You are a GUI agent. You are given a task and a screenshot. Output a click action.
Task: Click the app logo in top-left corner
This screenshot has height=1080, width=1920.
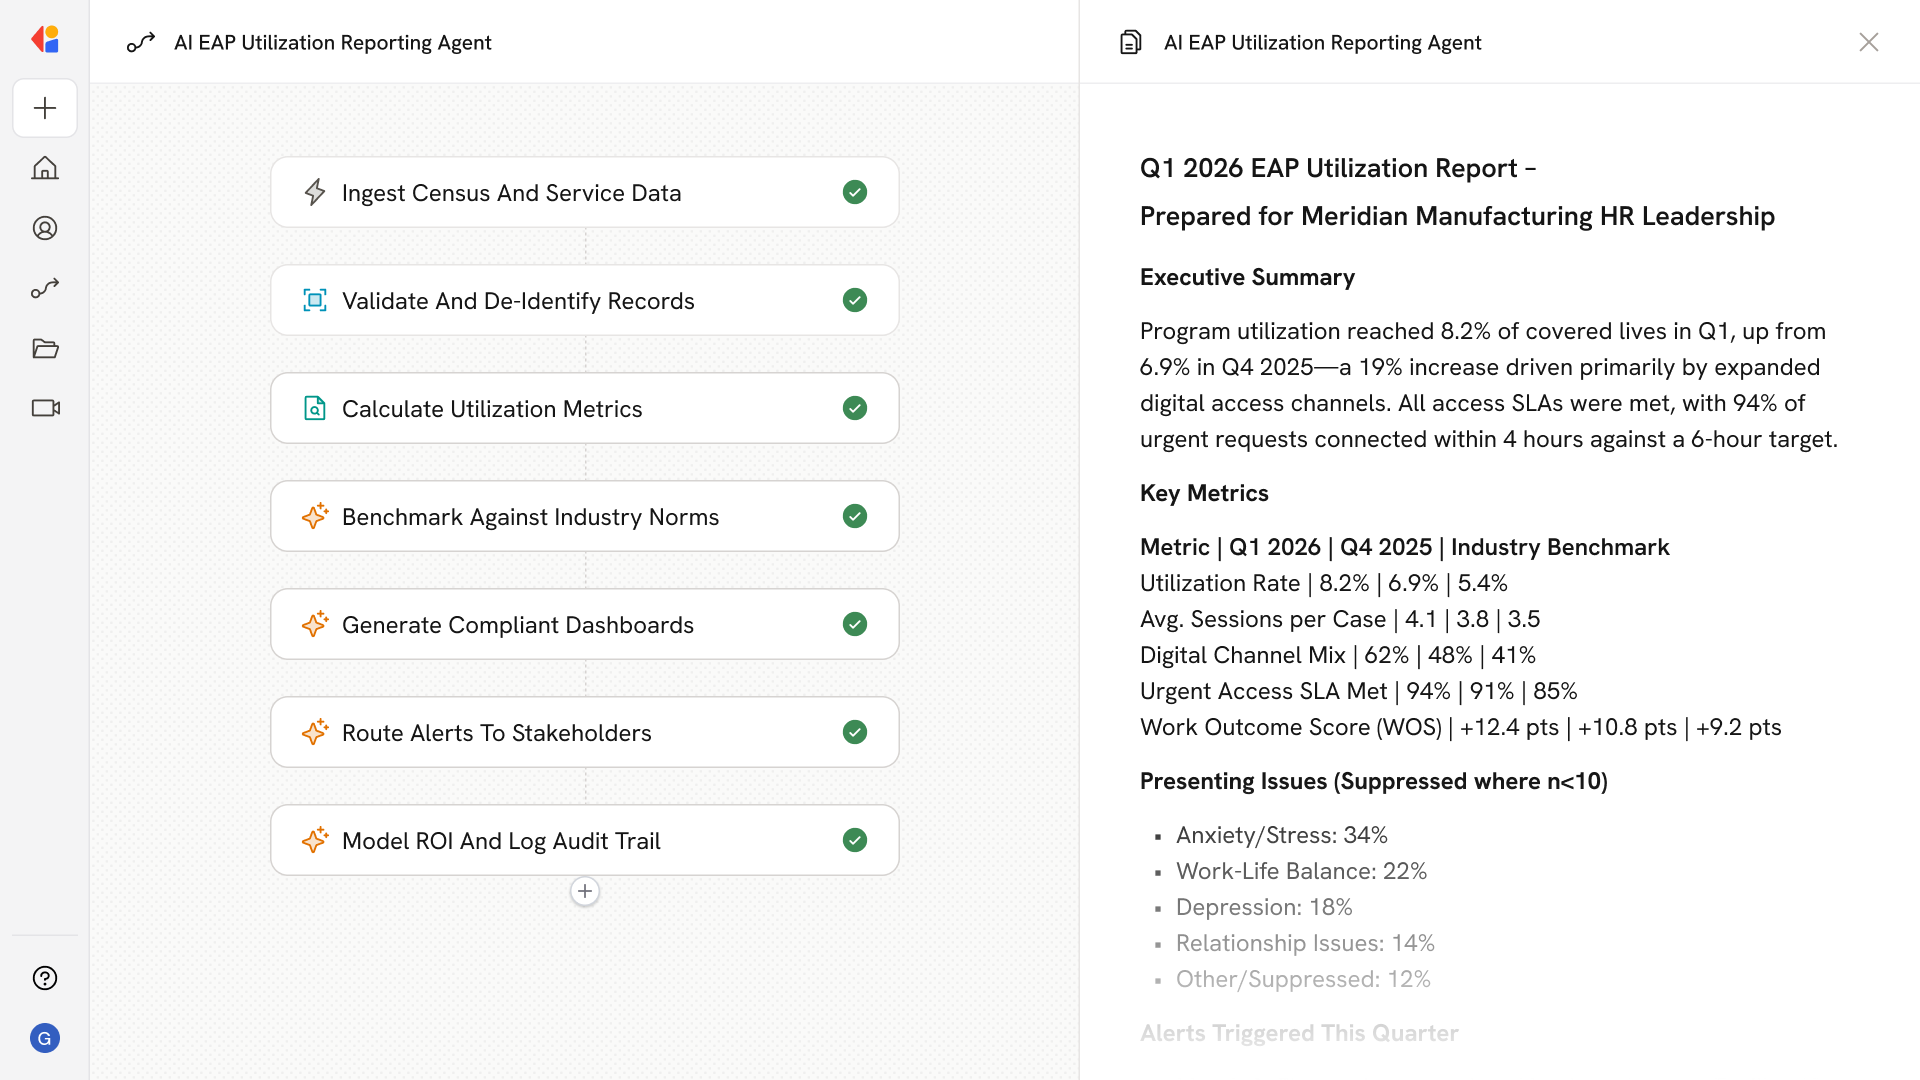click(45, 40)
